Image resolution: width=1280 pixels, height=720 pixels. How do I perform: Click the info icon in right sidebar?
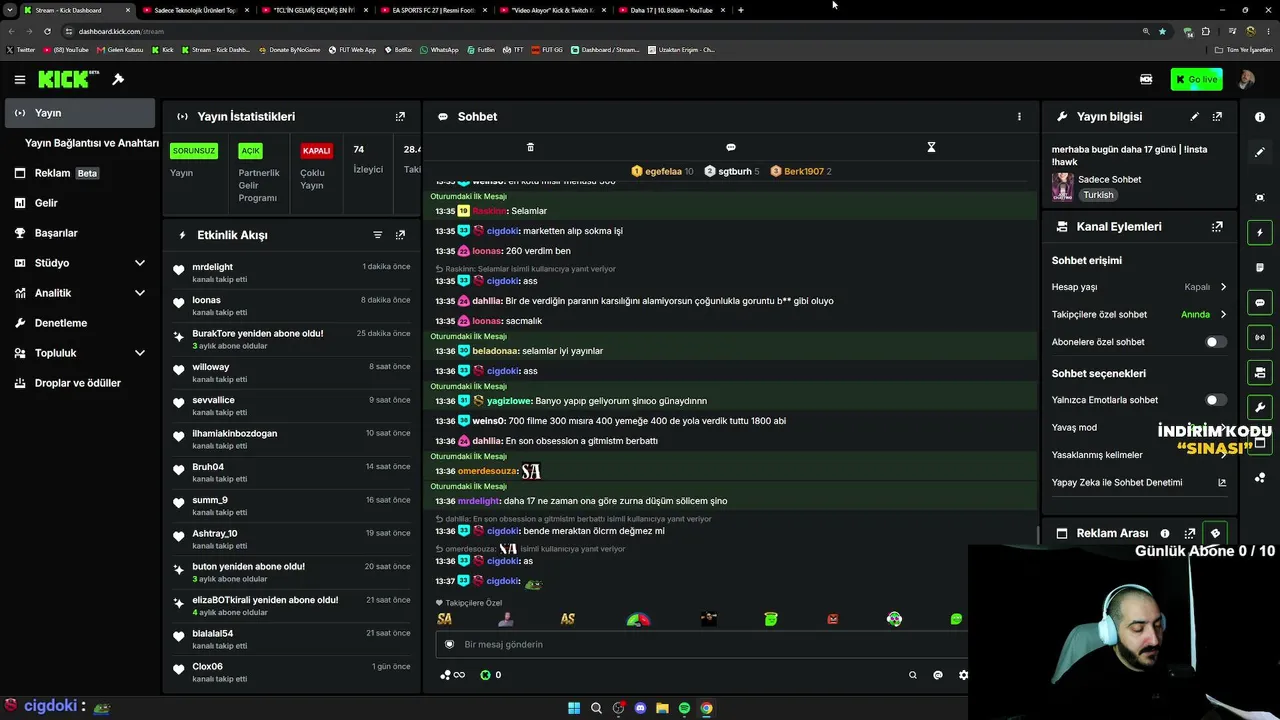(1260, 117)
